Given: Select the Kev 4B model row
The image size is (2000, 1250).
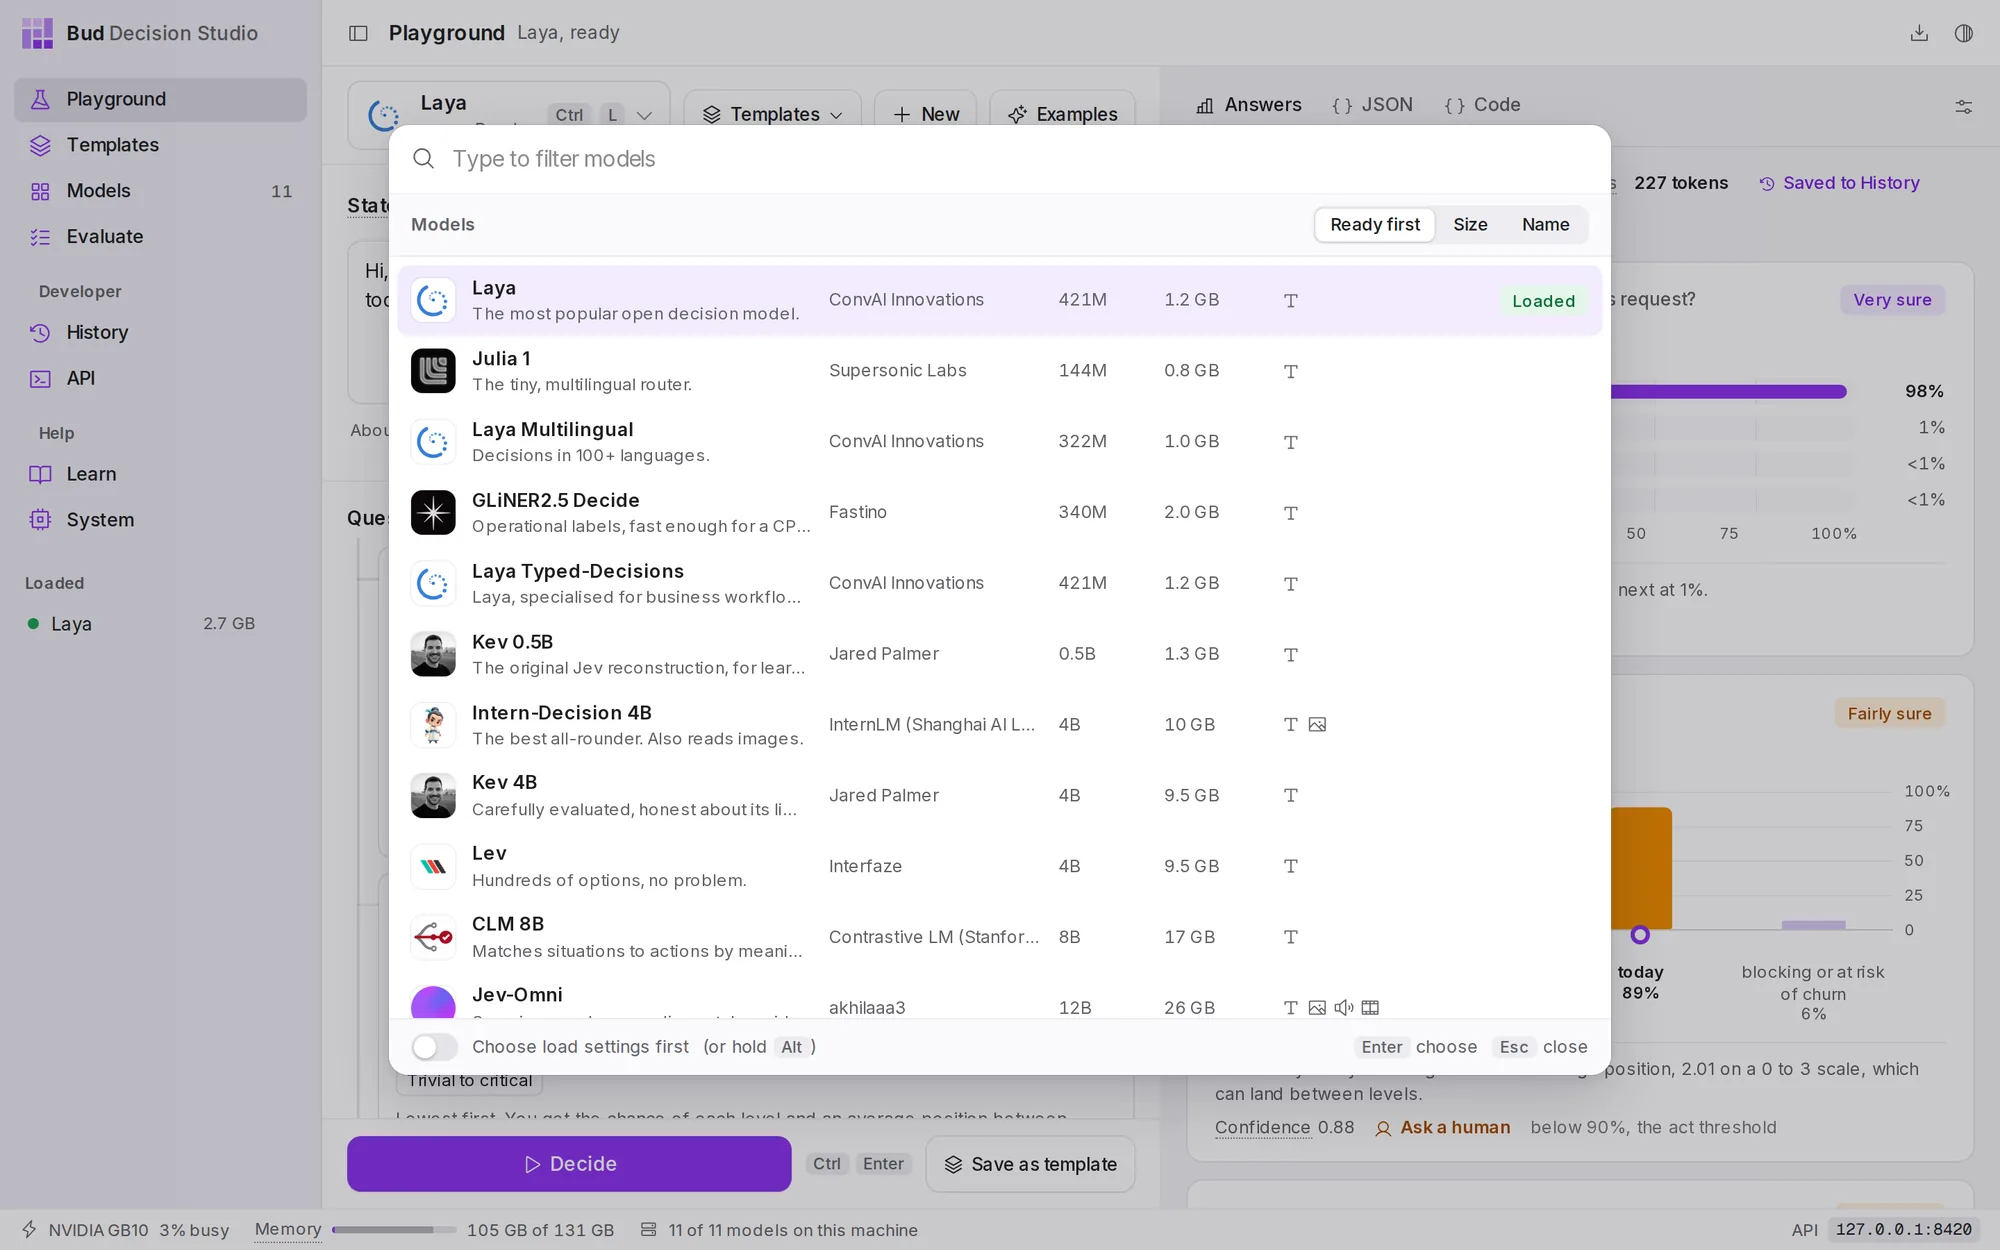Looking at the screenshot, I should pyautogui.click(x=1000, y=796).
